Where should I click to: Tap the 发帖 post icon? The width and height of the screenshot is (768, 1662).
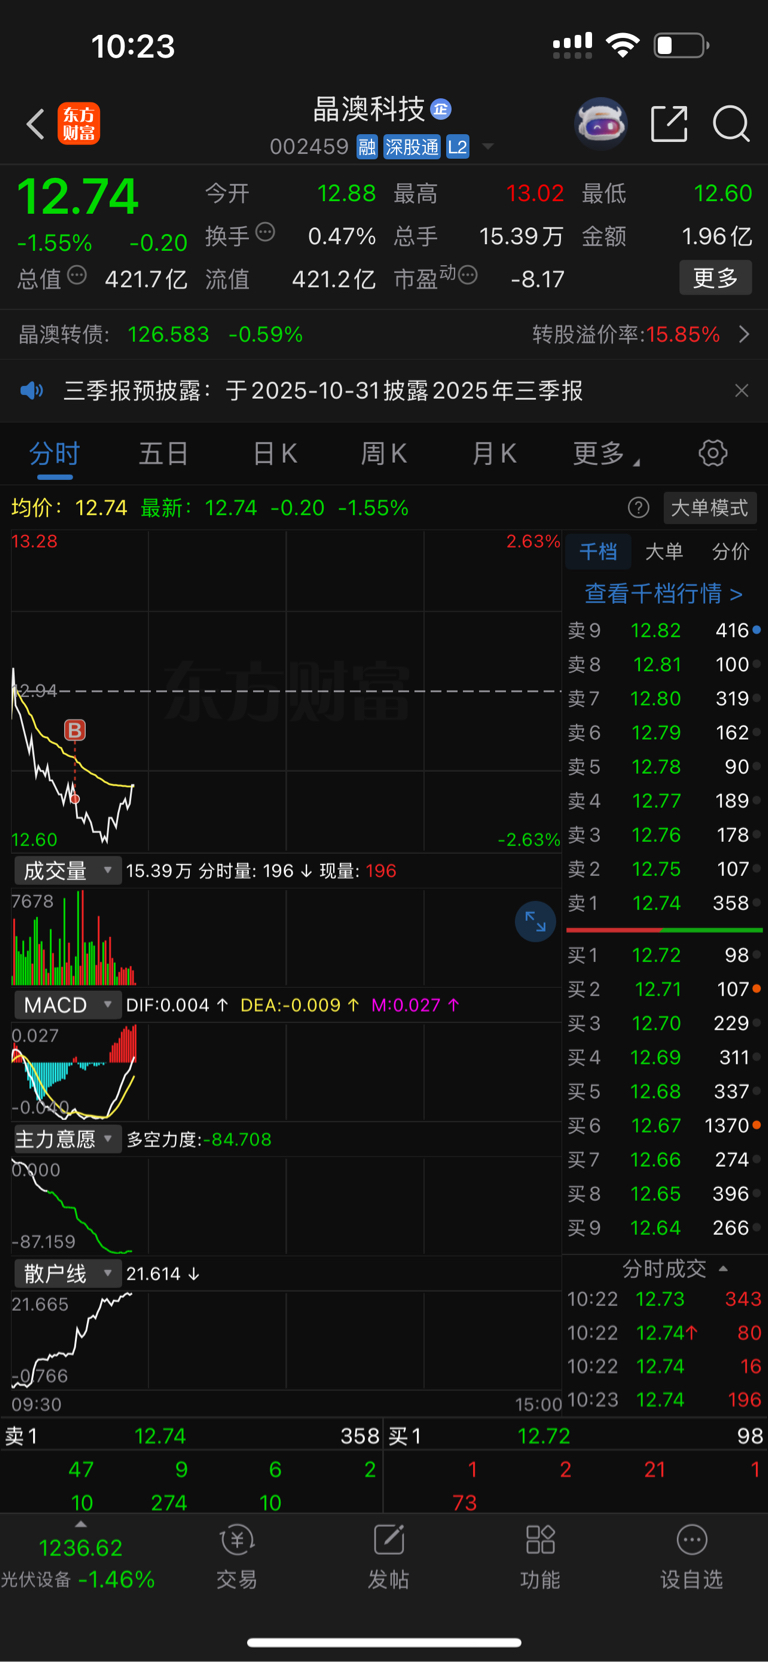pyautogui.click(x=388, y=1556)
